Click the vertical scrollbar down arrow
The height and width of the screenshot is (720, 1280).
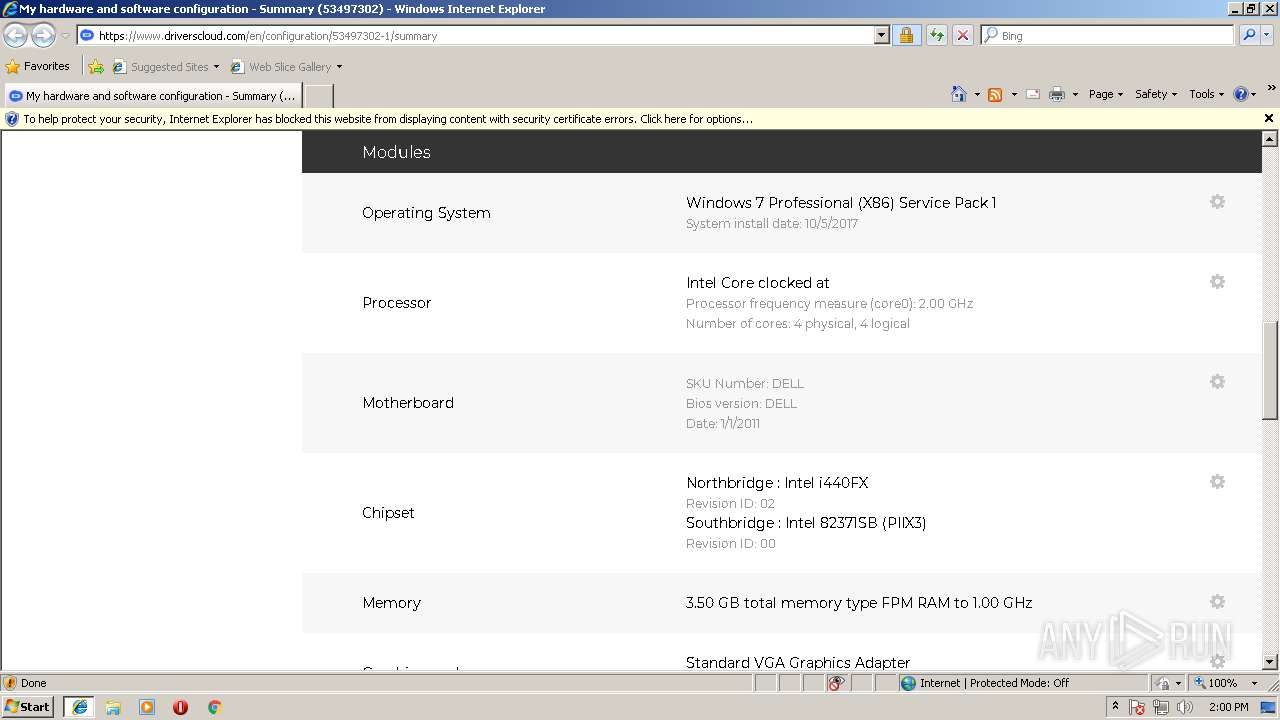click(1270, 662)
